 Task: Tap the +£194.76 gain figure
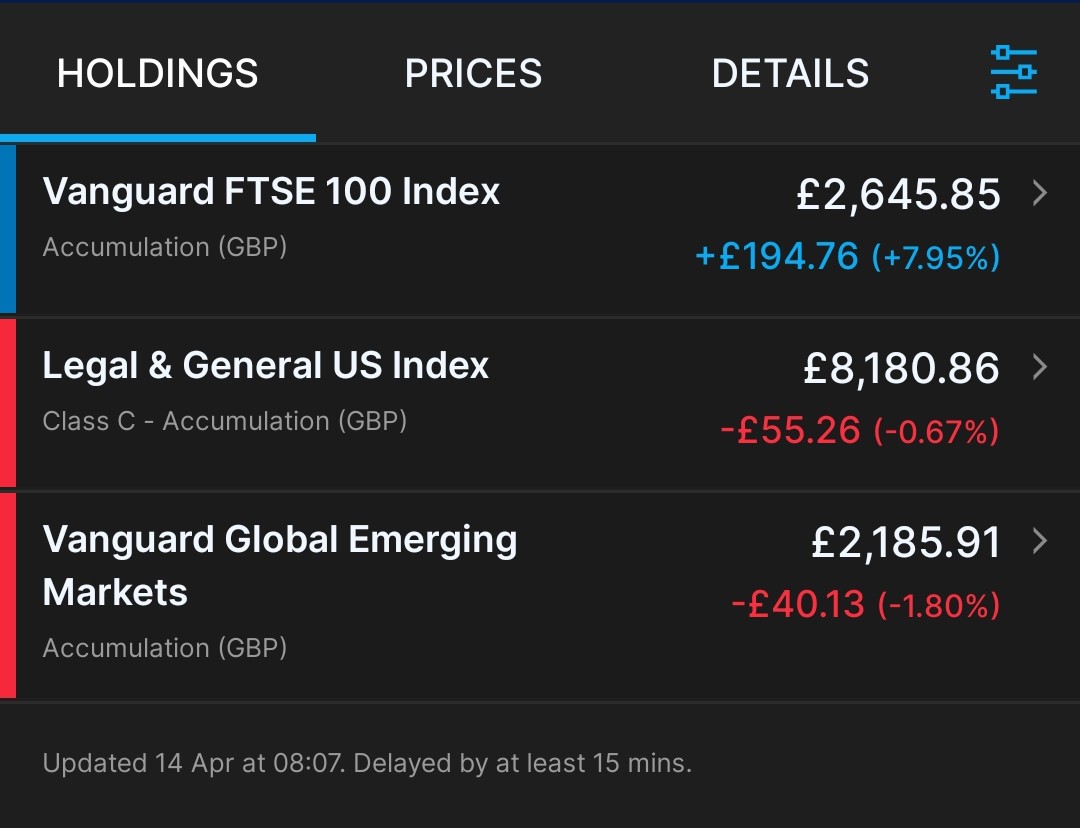777,256
